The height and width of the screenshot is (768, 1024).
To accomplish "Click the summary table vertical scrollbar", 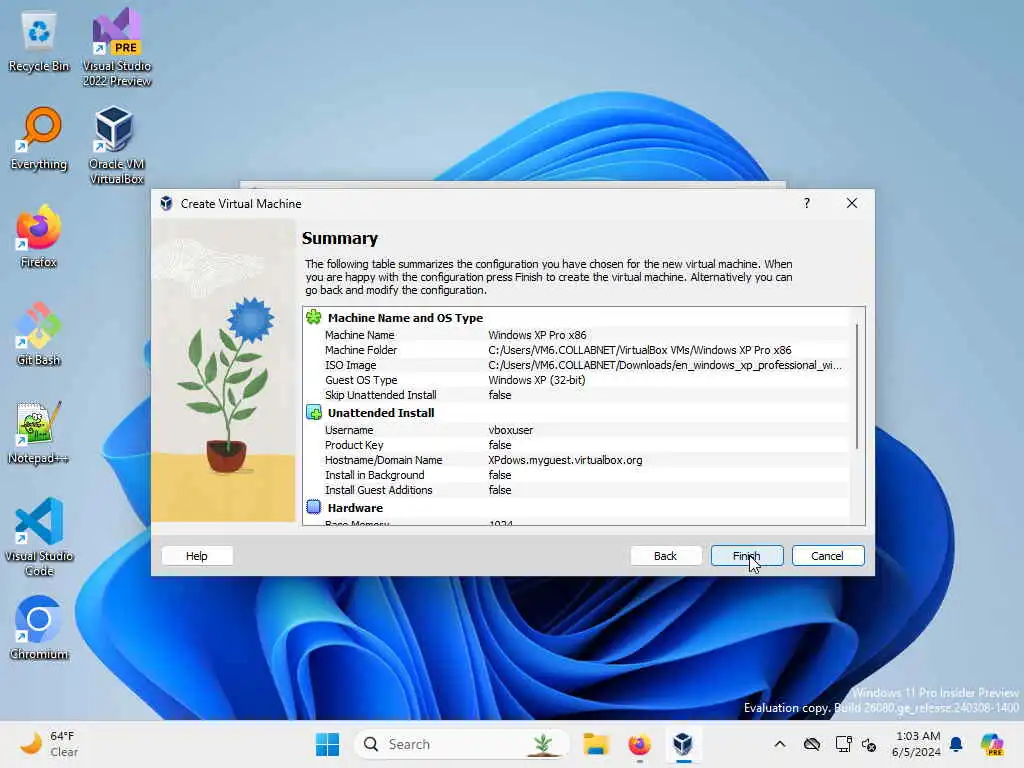I will pos(857,385).
